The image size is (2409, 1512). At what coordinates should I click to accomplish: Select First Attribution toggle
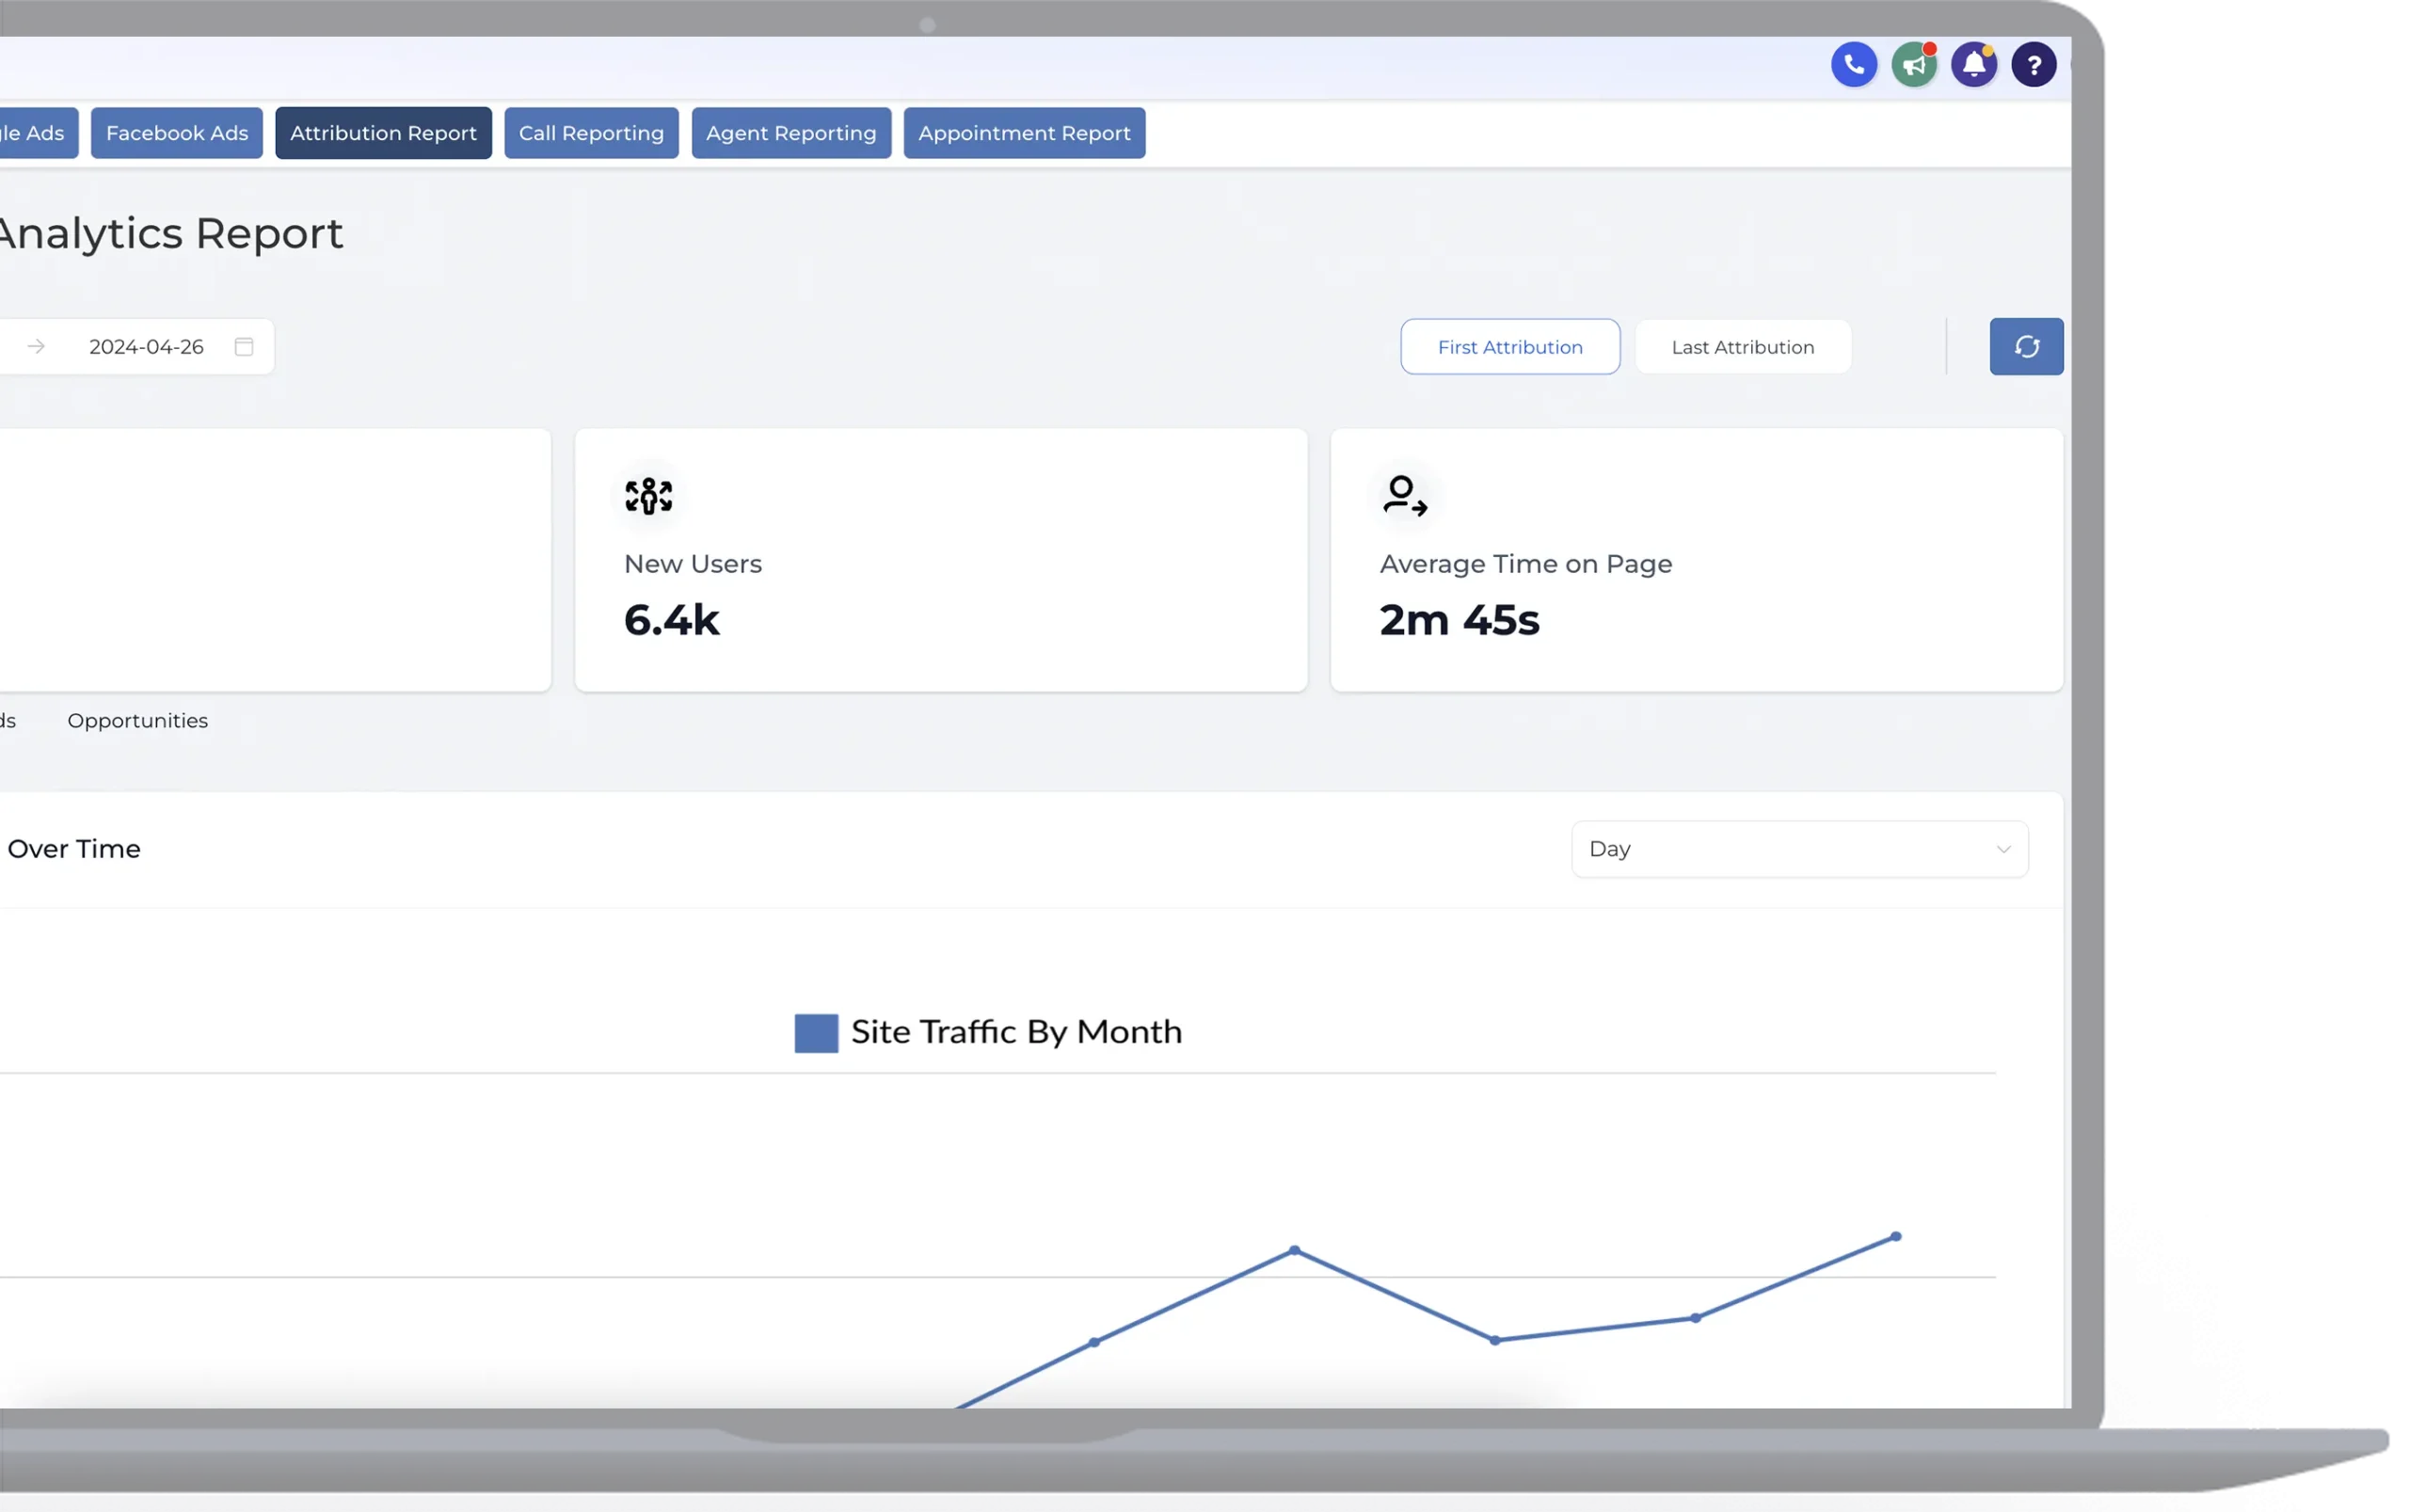tap(1510, 345)
